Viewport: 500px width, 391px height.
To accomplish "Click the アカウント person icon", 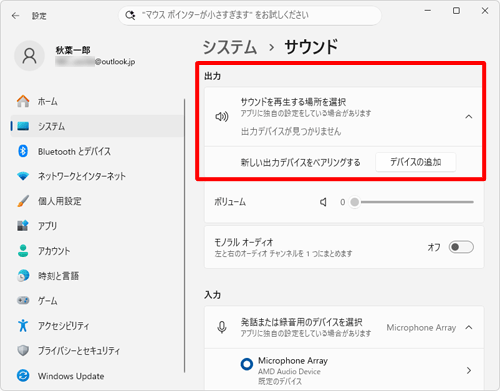I will click(x=23, y=251).
